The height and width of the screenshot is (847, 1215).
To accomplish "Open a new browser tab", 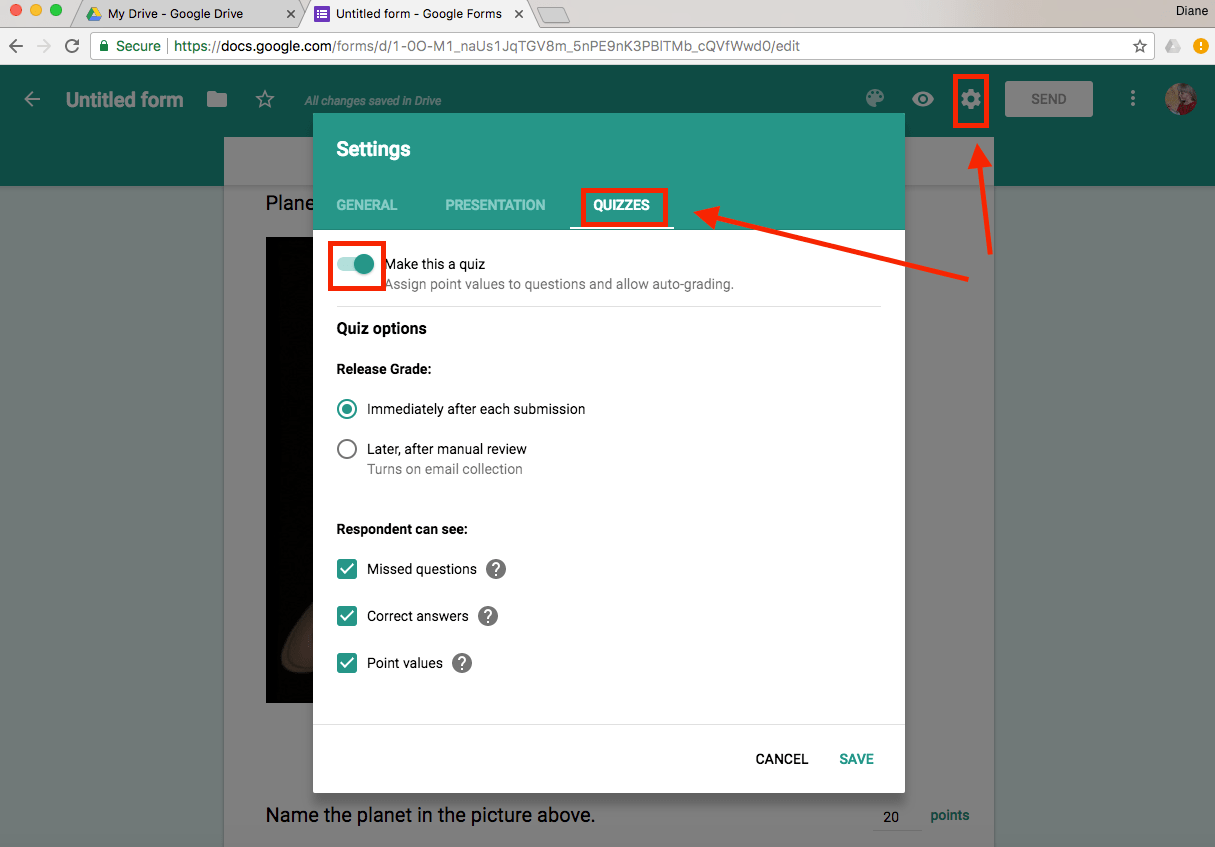I will (553, 15).
